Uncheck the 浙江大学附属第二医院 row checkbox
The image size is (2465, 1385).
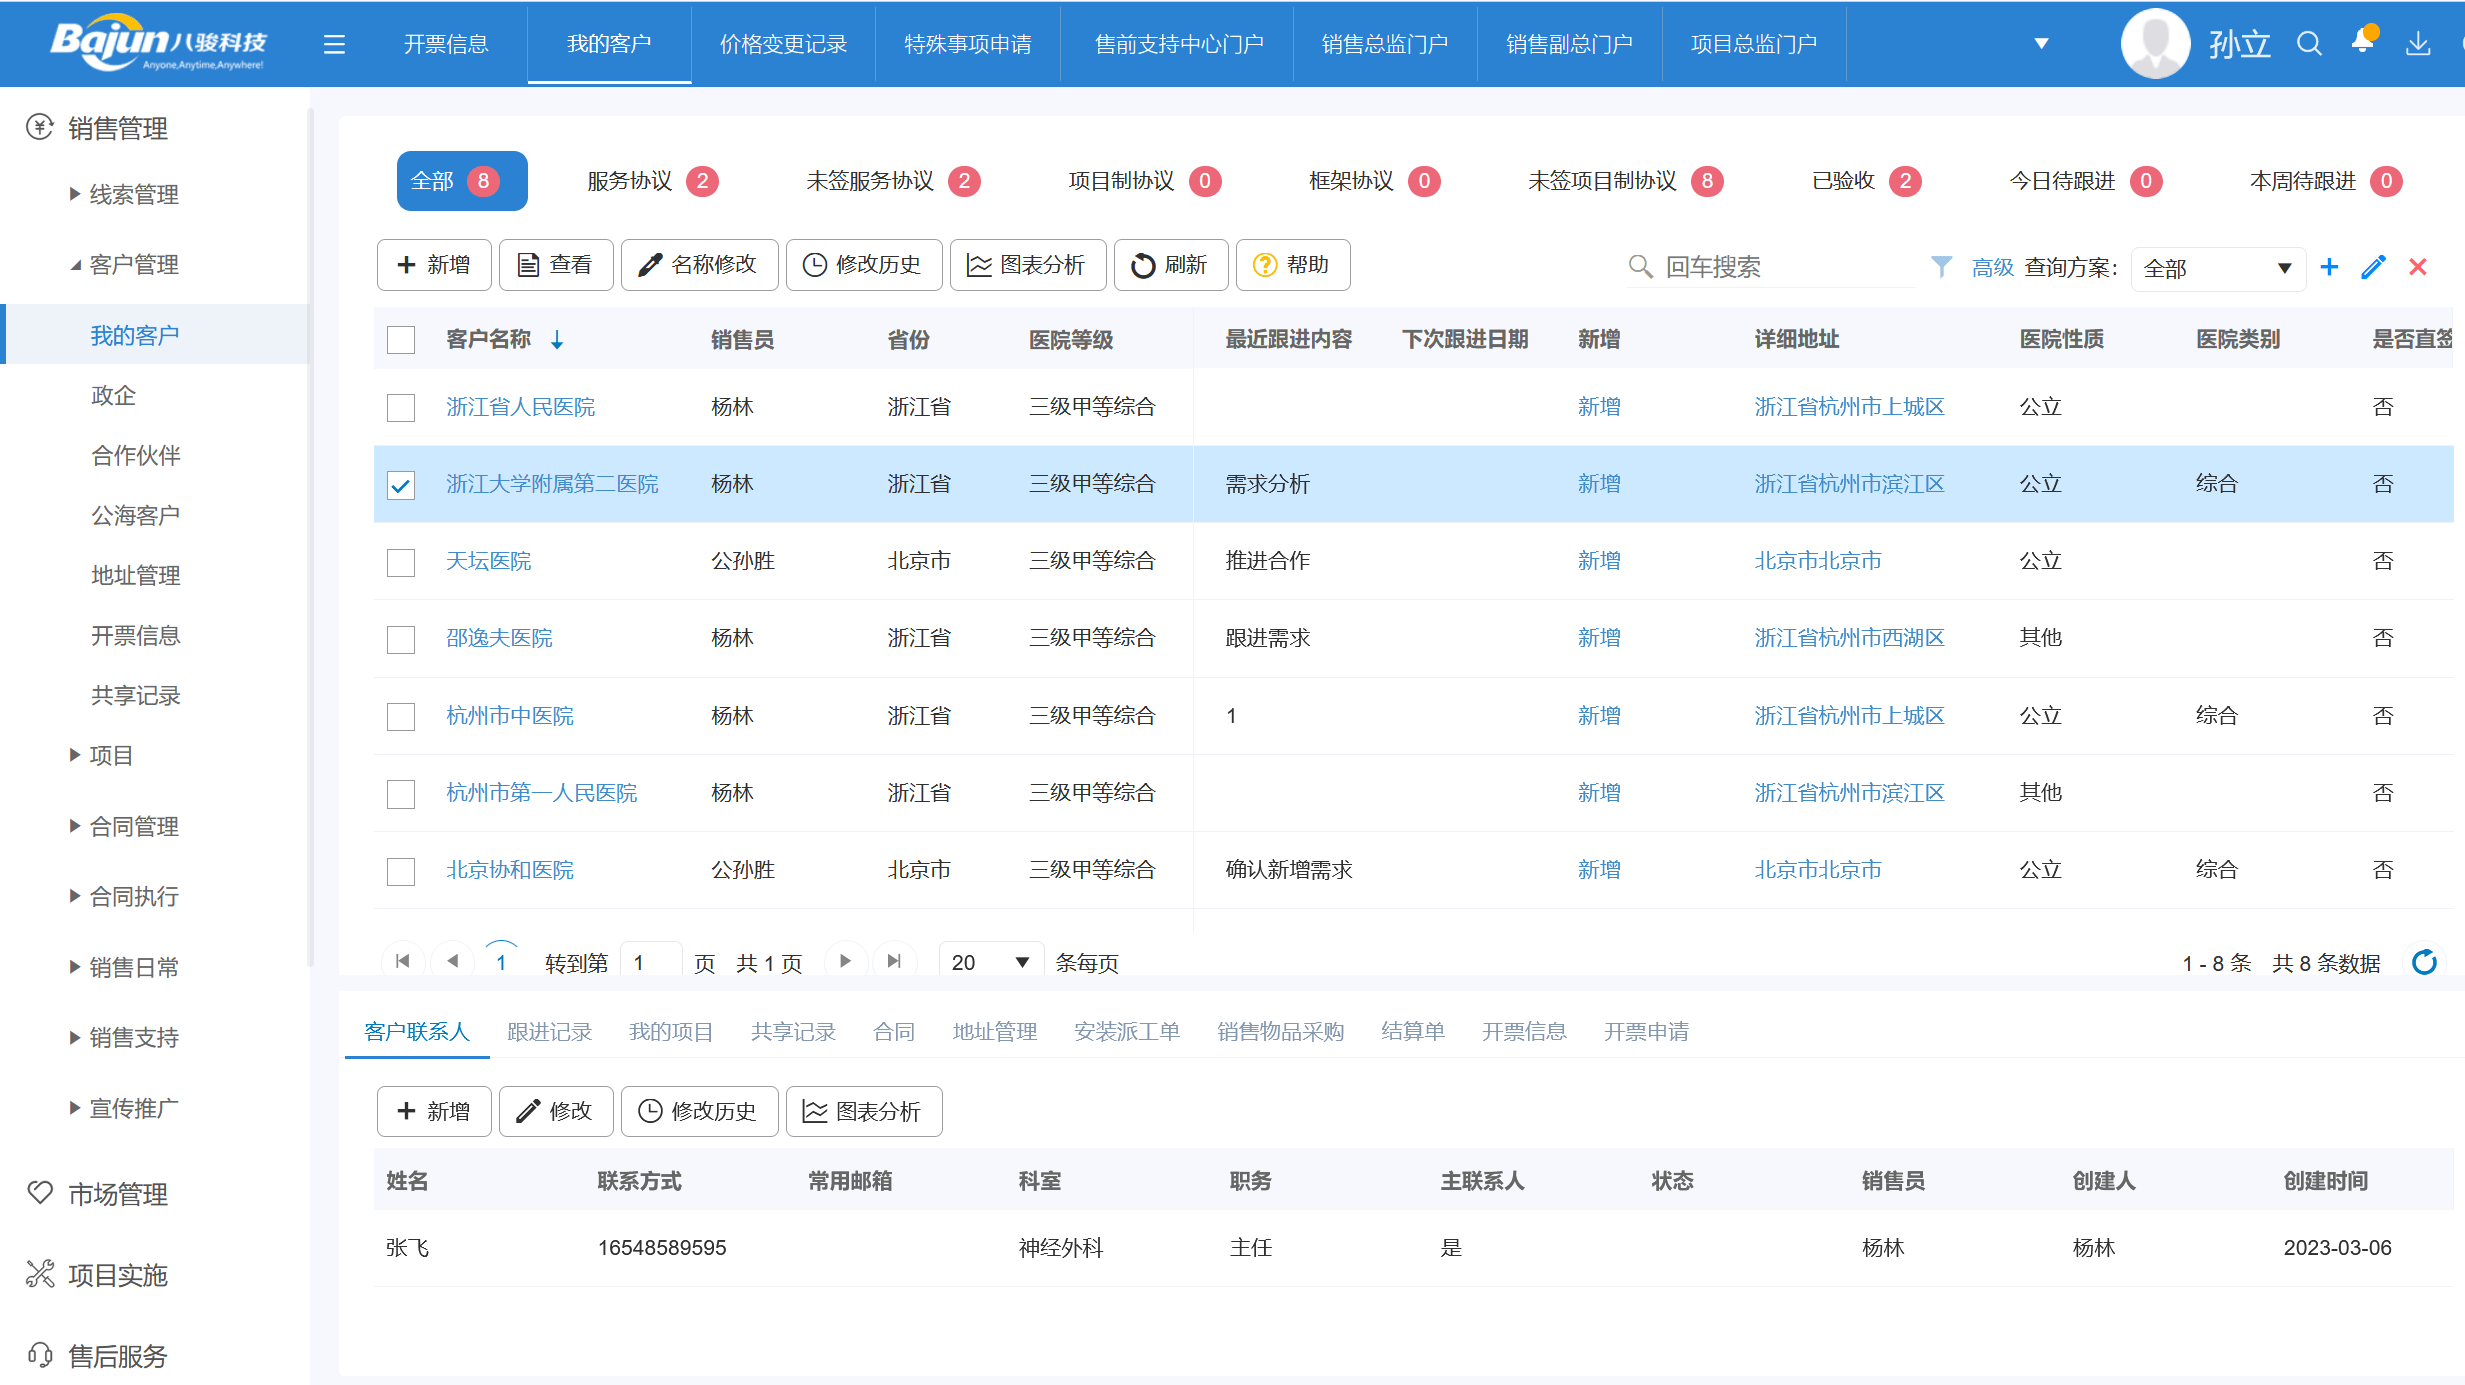[401, 485]
